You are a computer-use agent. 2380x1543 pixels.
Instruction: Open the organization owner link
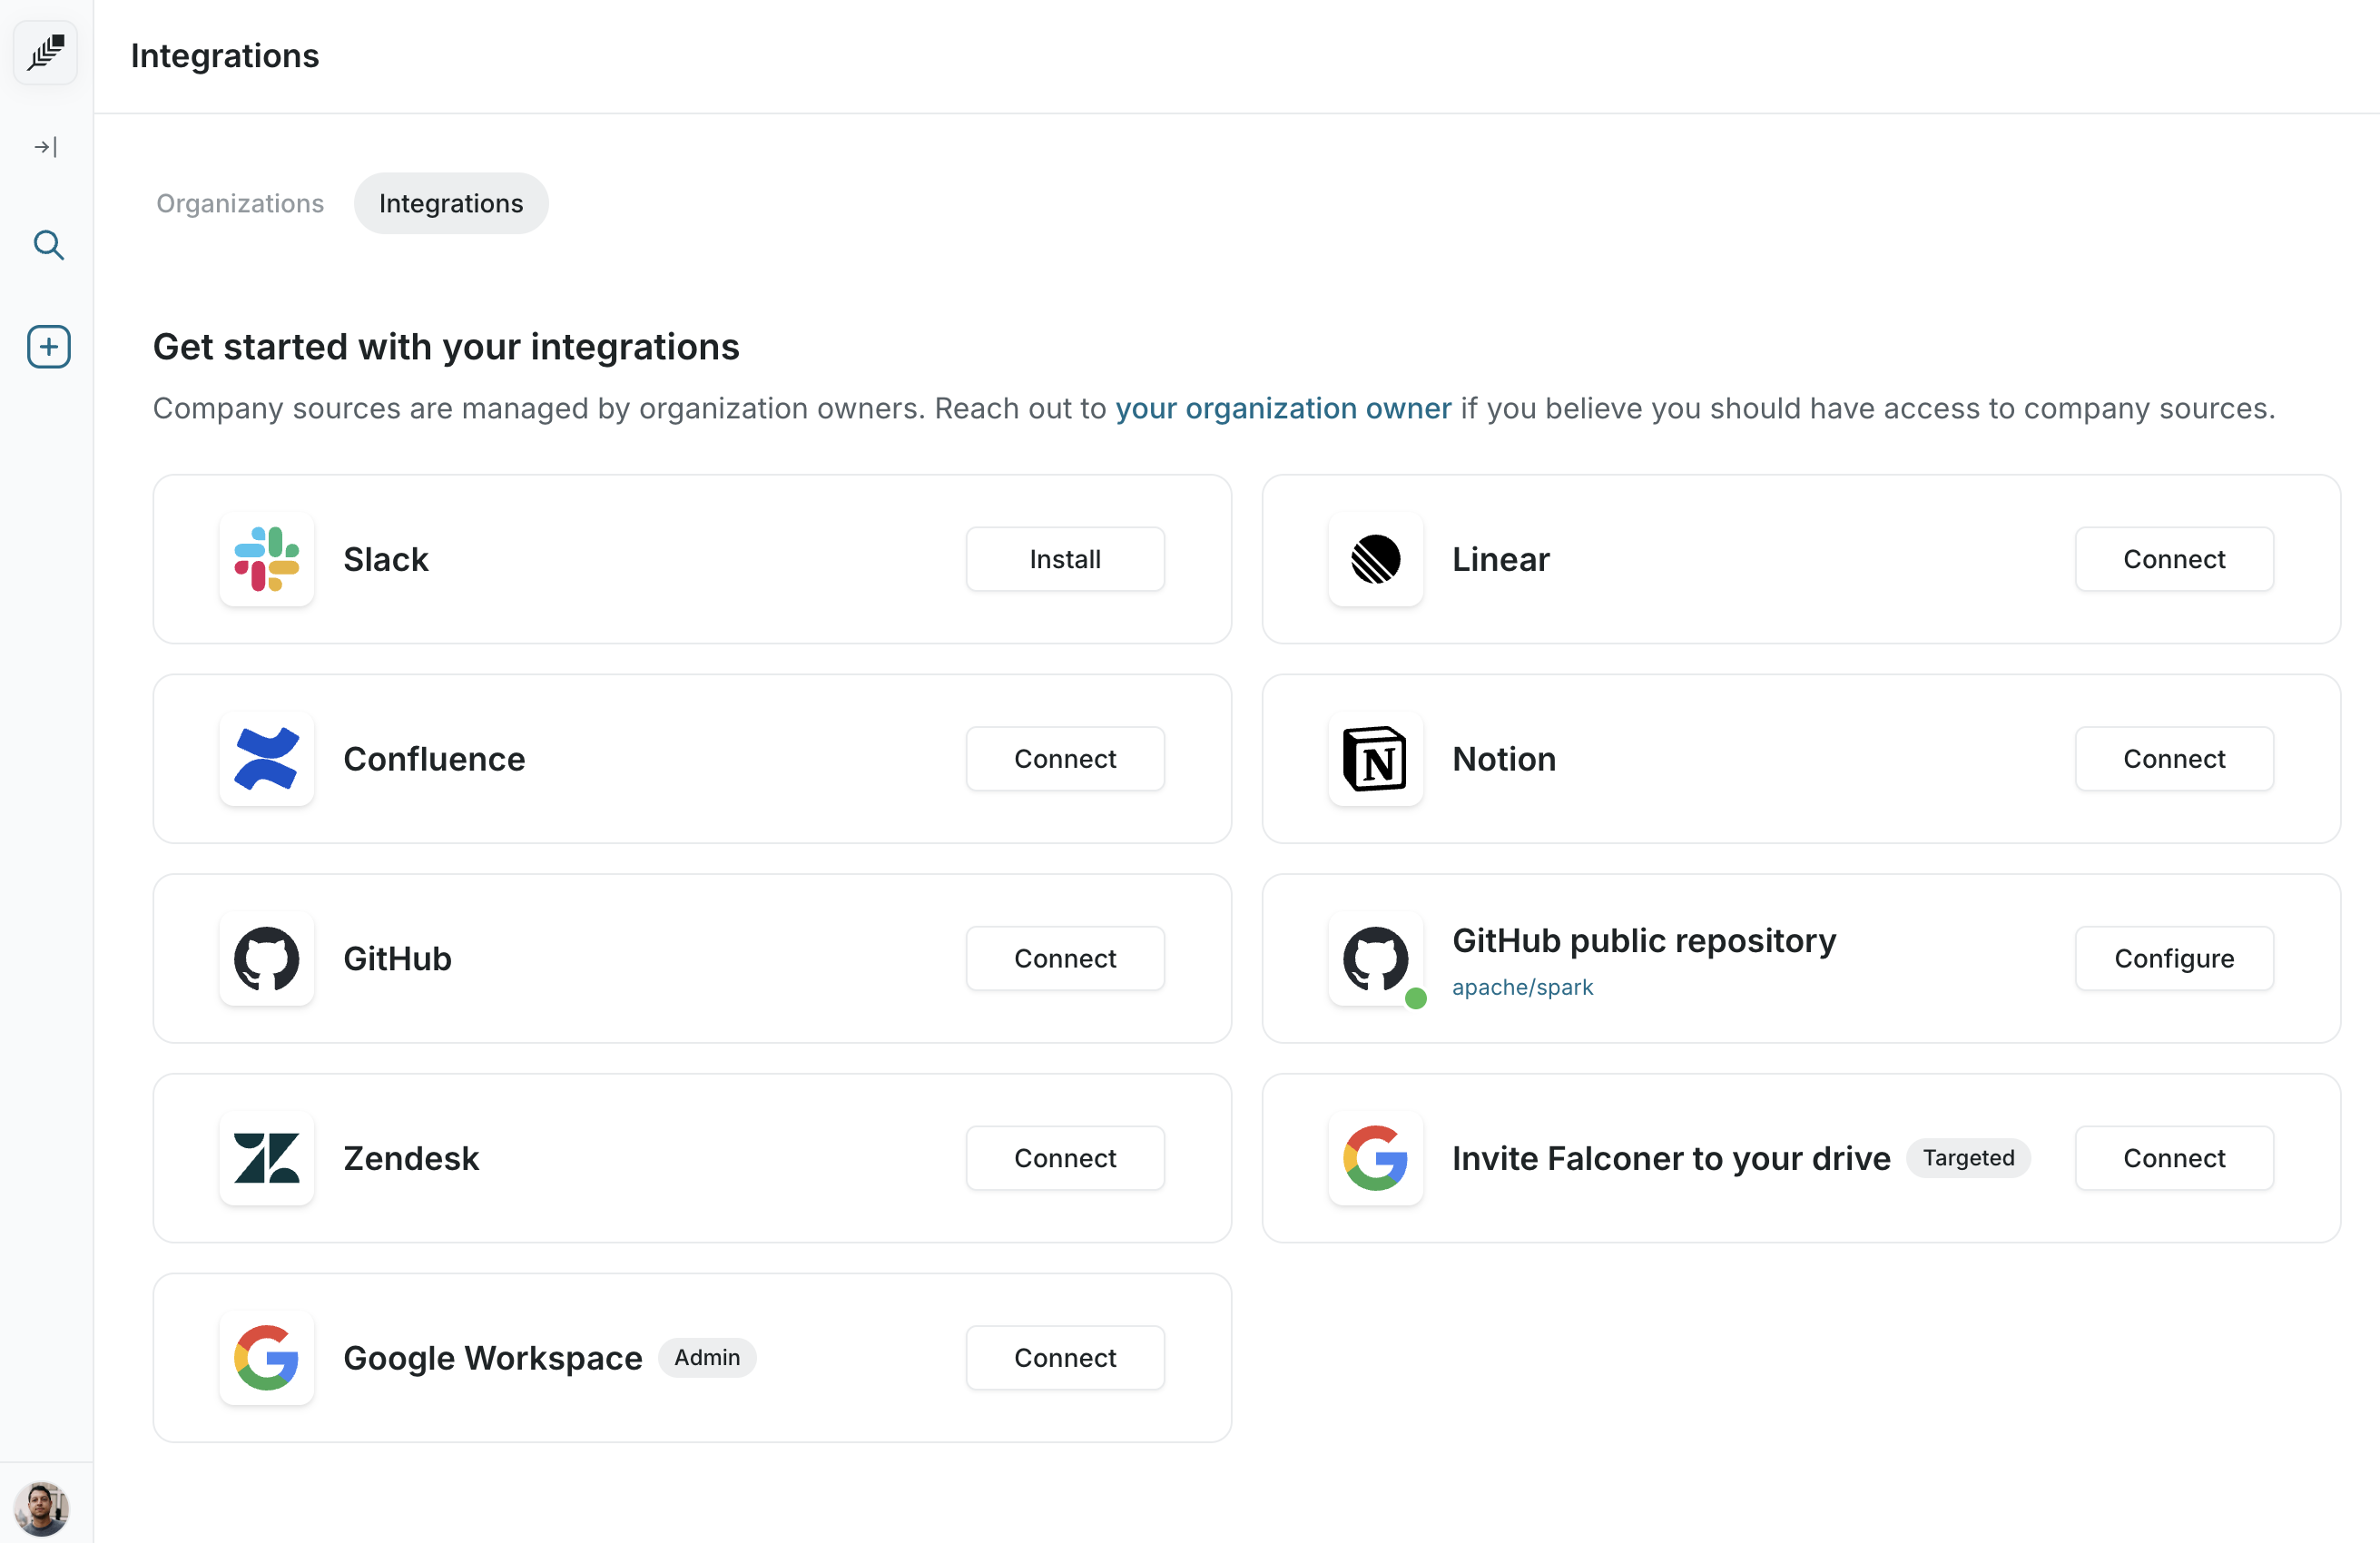(1283, 408)
